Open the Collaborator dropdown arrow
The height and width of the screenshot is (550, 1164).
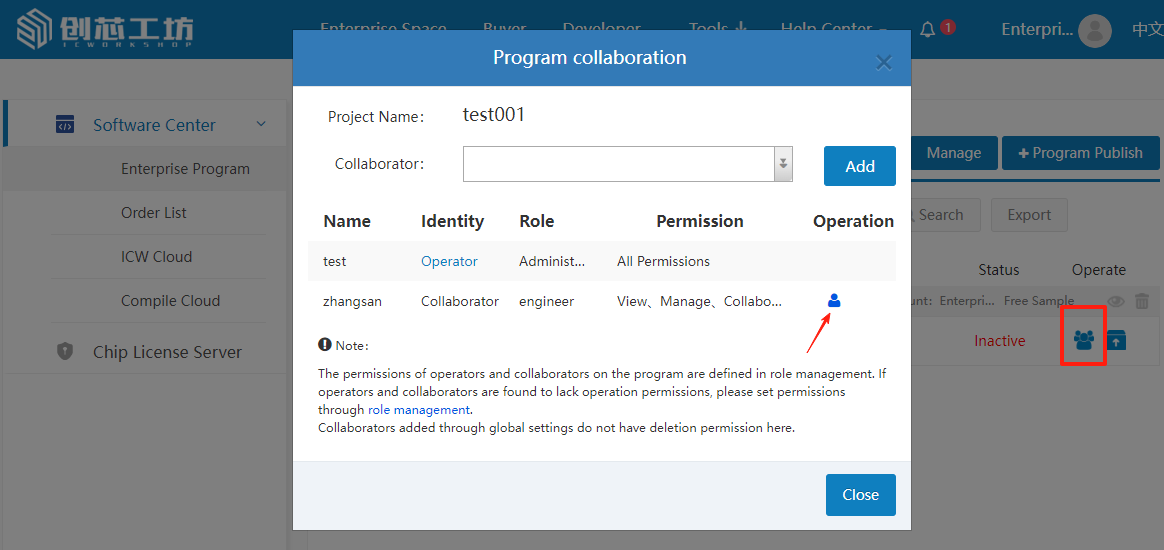[783, 164]
